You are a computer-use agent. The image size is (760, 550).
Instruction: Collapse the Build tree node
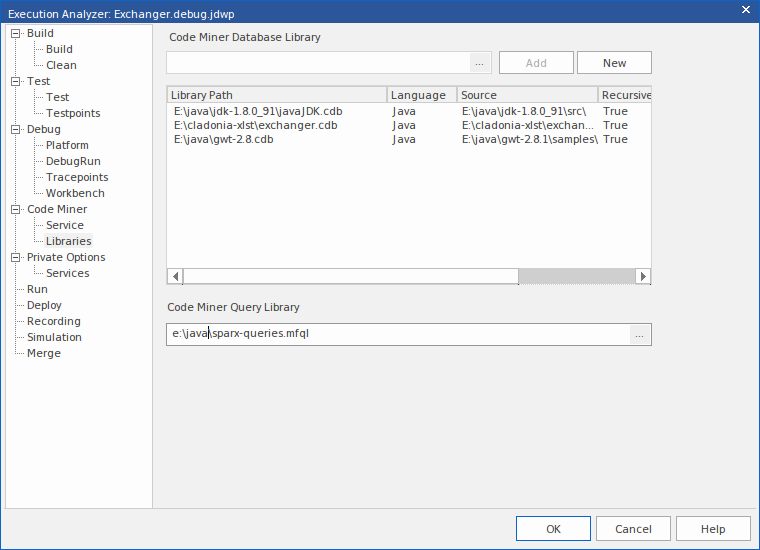pyautogui.click(x=16, y=33)
